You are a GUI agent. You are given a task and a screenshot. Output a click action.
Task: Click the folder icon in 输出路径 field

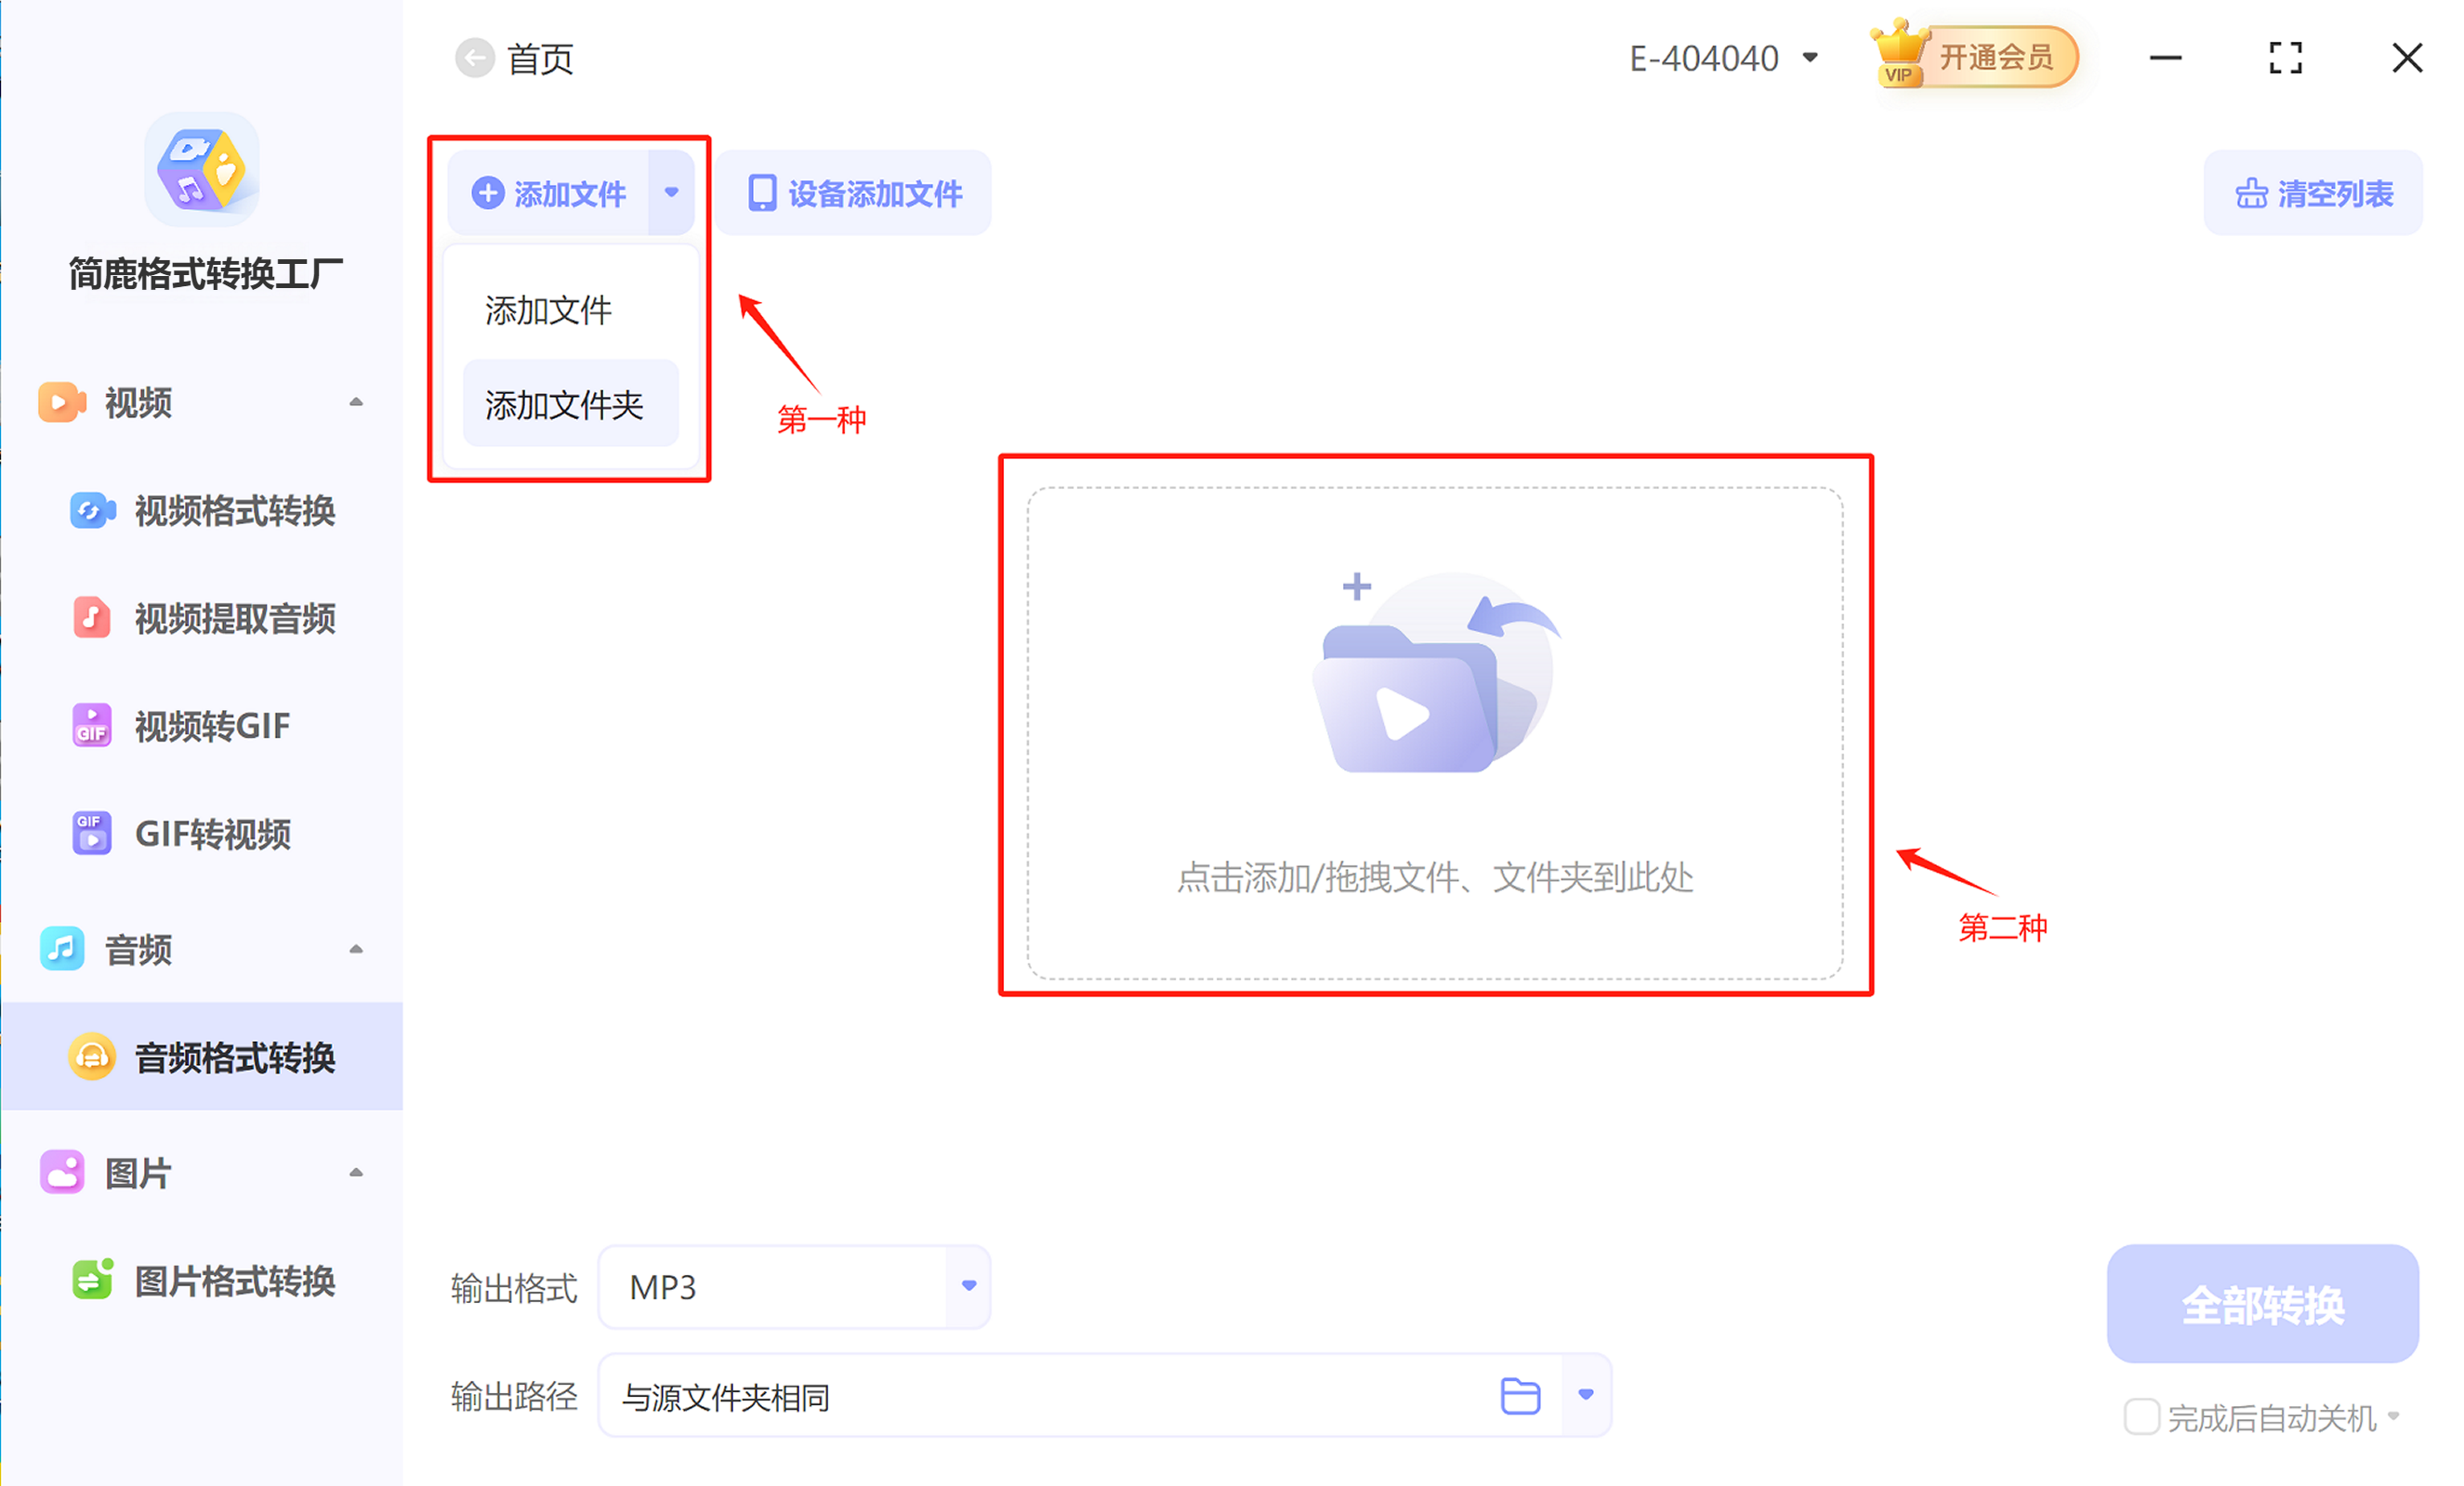[x=1520, y=1396]
